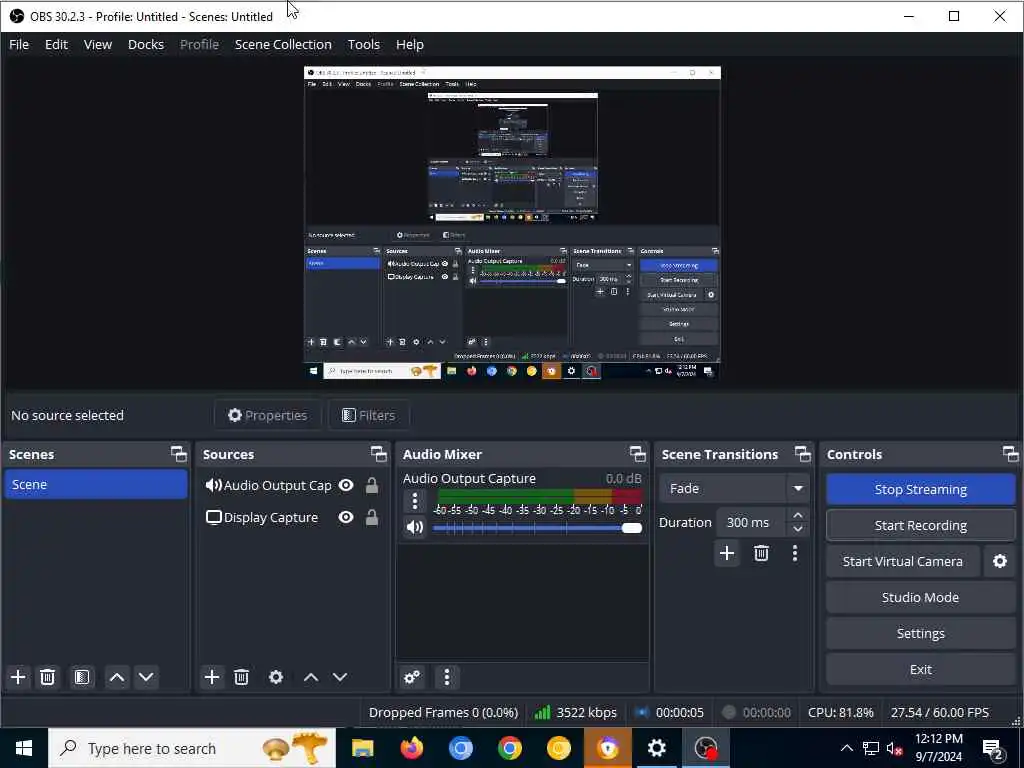Open advanced audio properties gears icon

click(412, 677)
